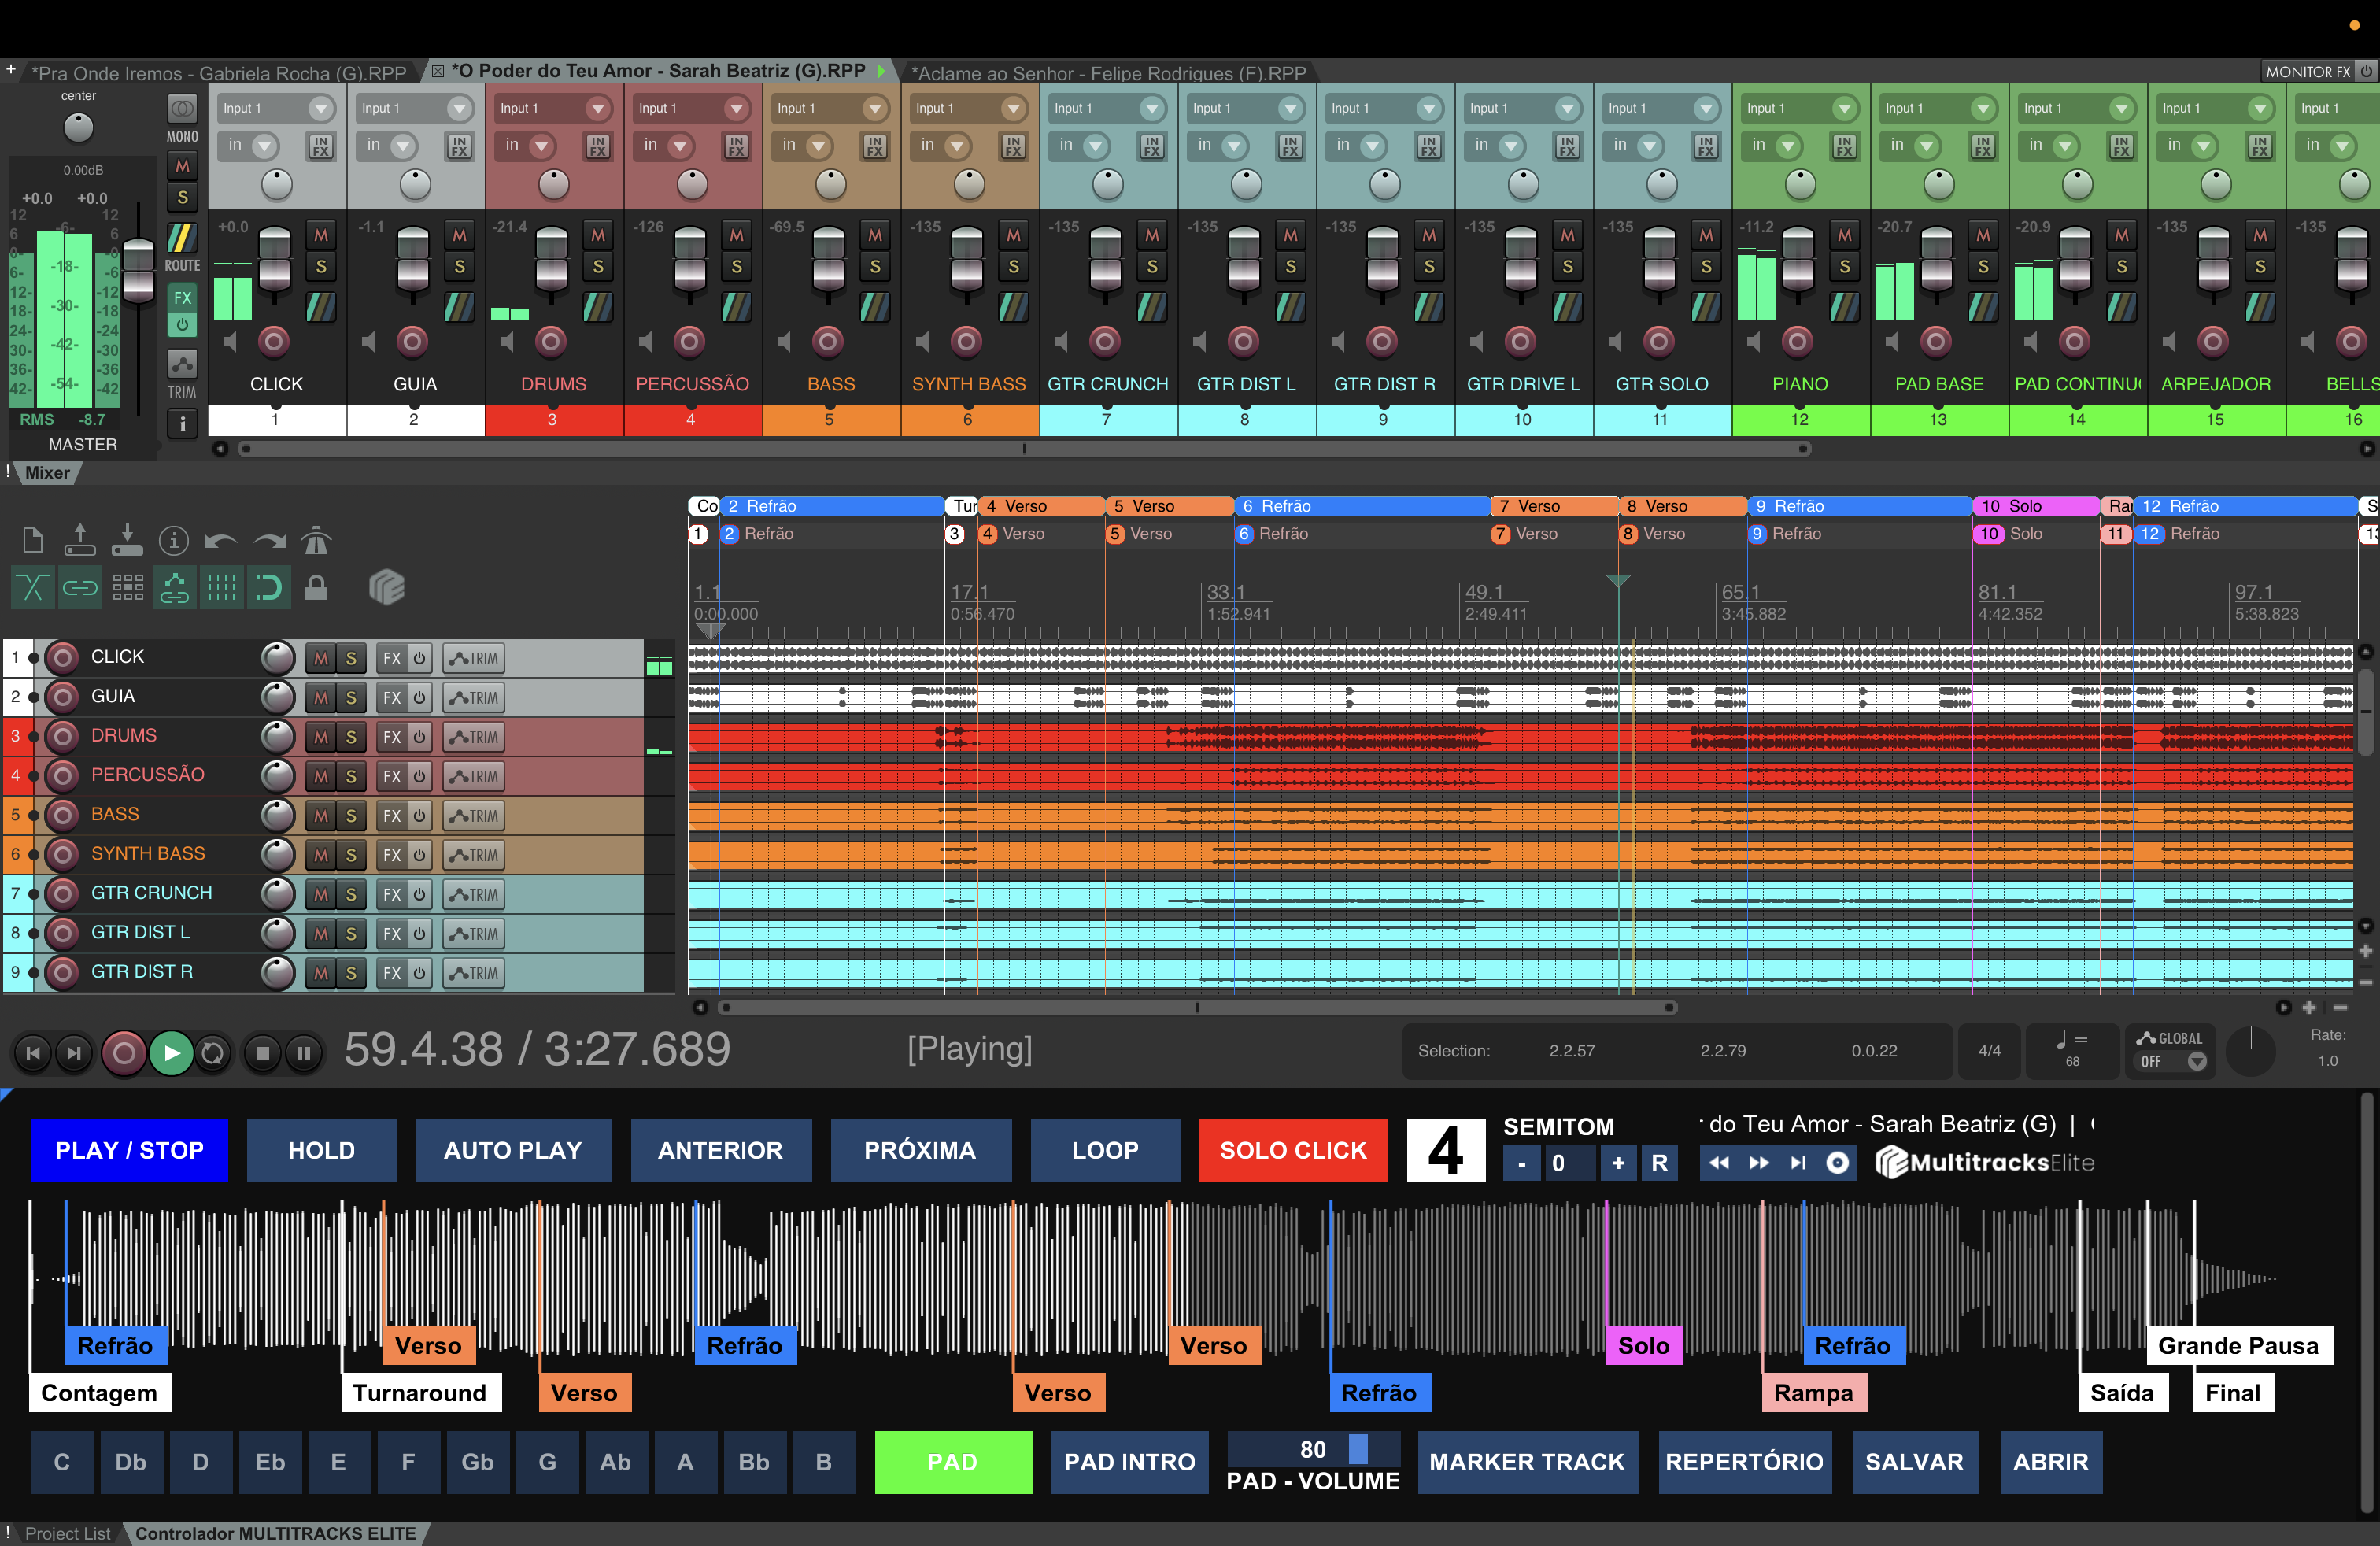Open FX for the DRUMS track

pos(392,737)
